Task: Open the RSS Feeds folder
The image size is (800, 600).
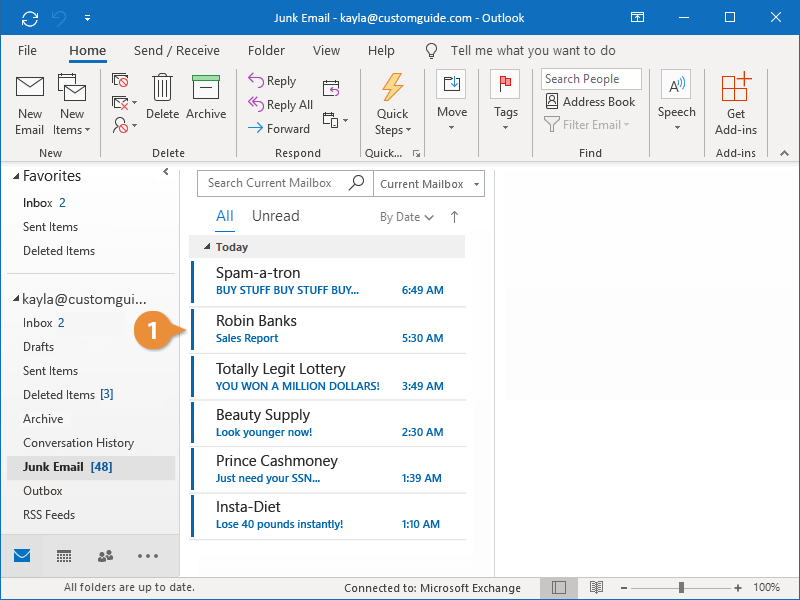Action: (48, 515)
